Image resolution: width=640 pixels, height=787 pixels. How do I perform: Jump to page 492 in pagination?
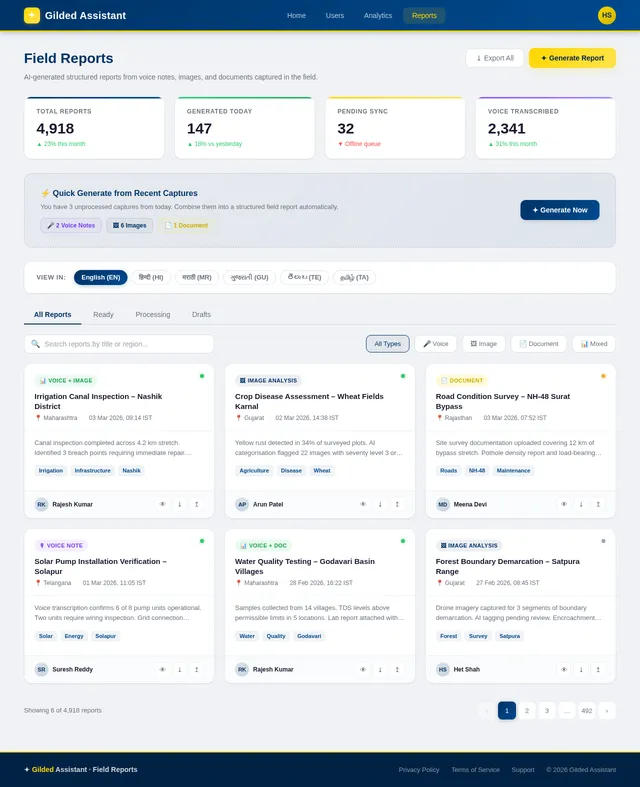pyautogui.click(x=586, y=710)
